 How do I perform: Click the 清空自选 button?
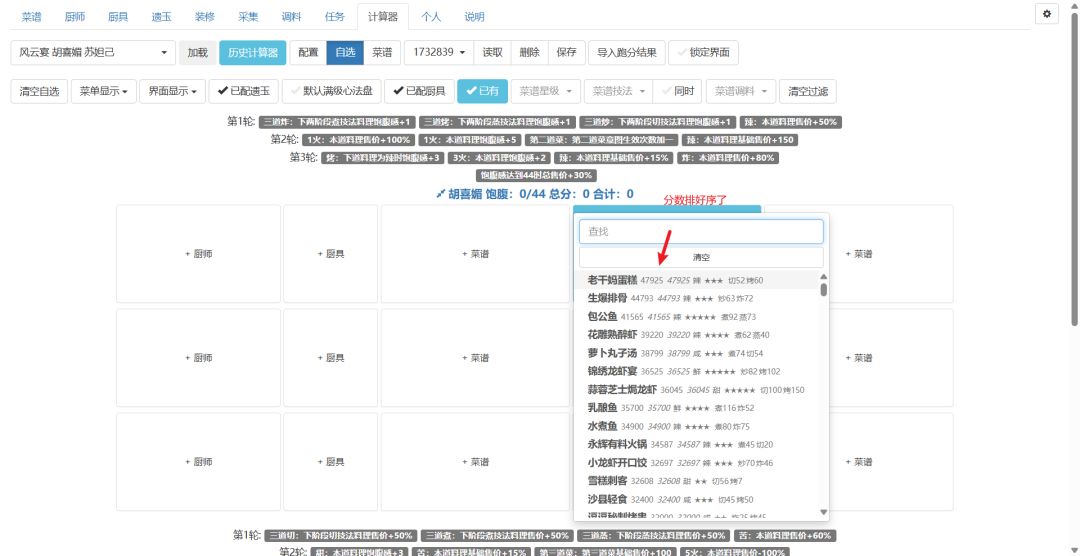click(x=39, y=91)
